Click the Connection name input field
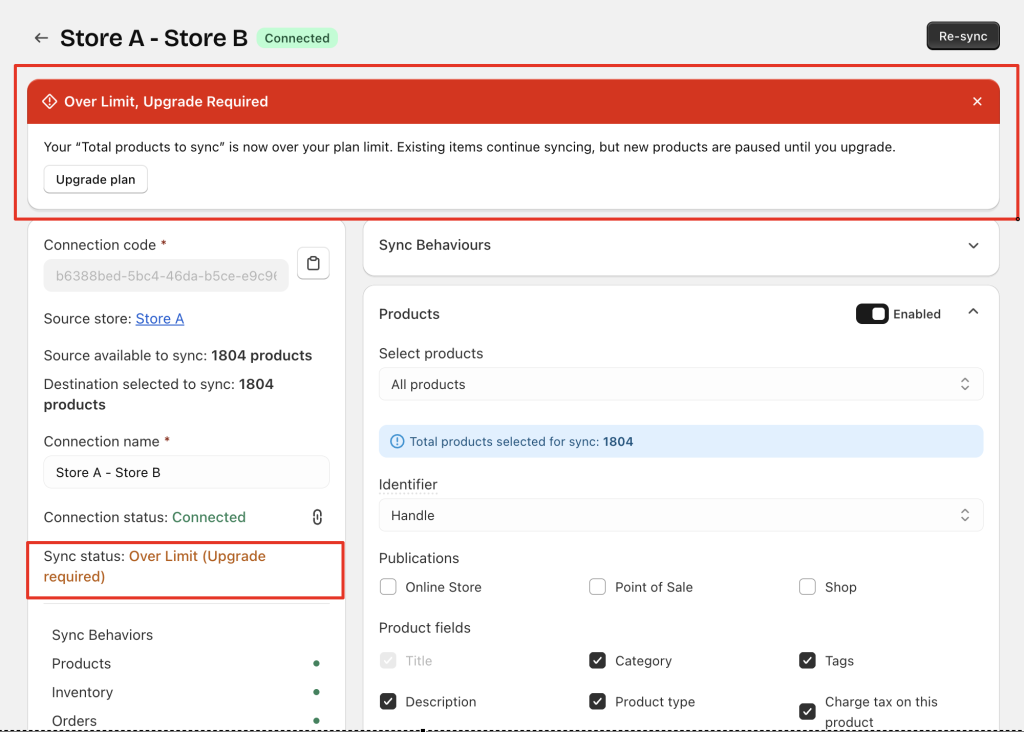The height and width of the screenshot is (732, 1024). (186, 472)
